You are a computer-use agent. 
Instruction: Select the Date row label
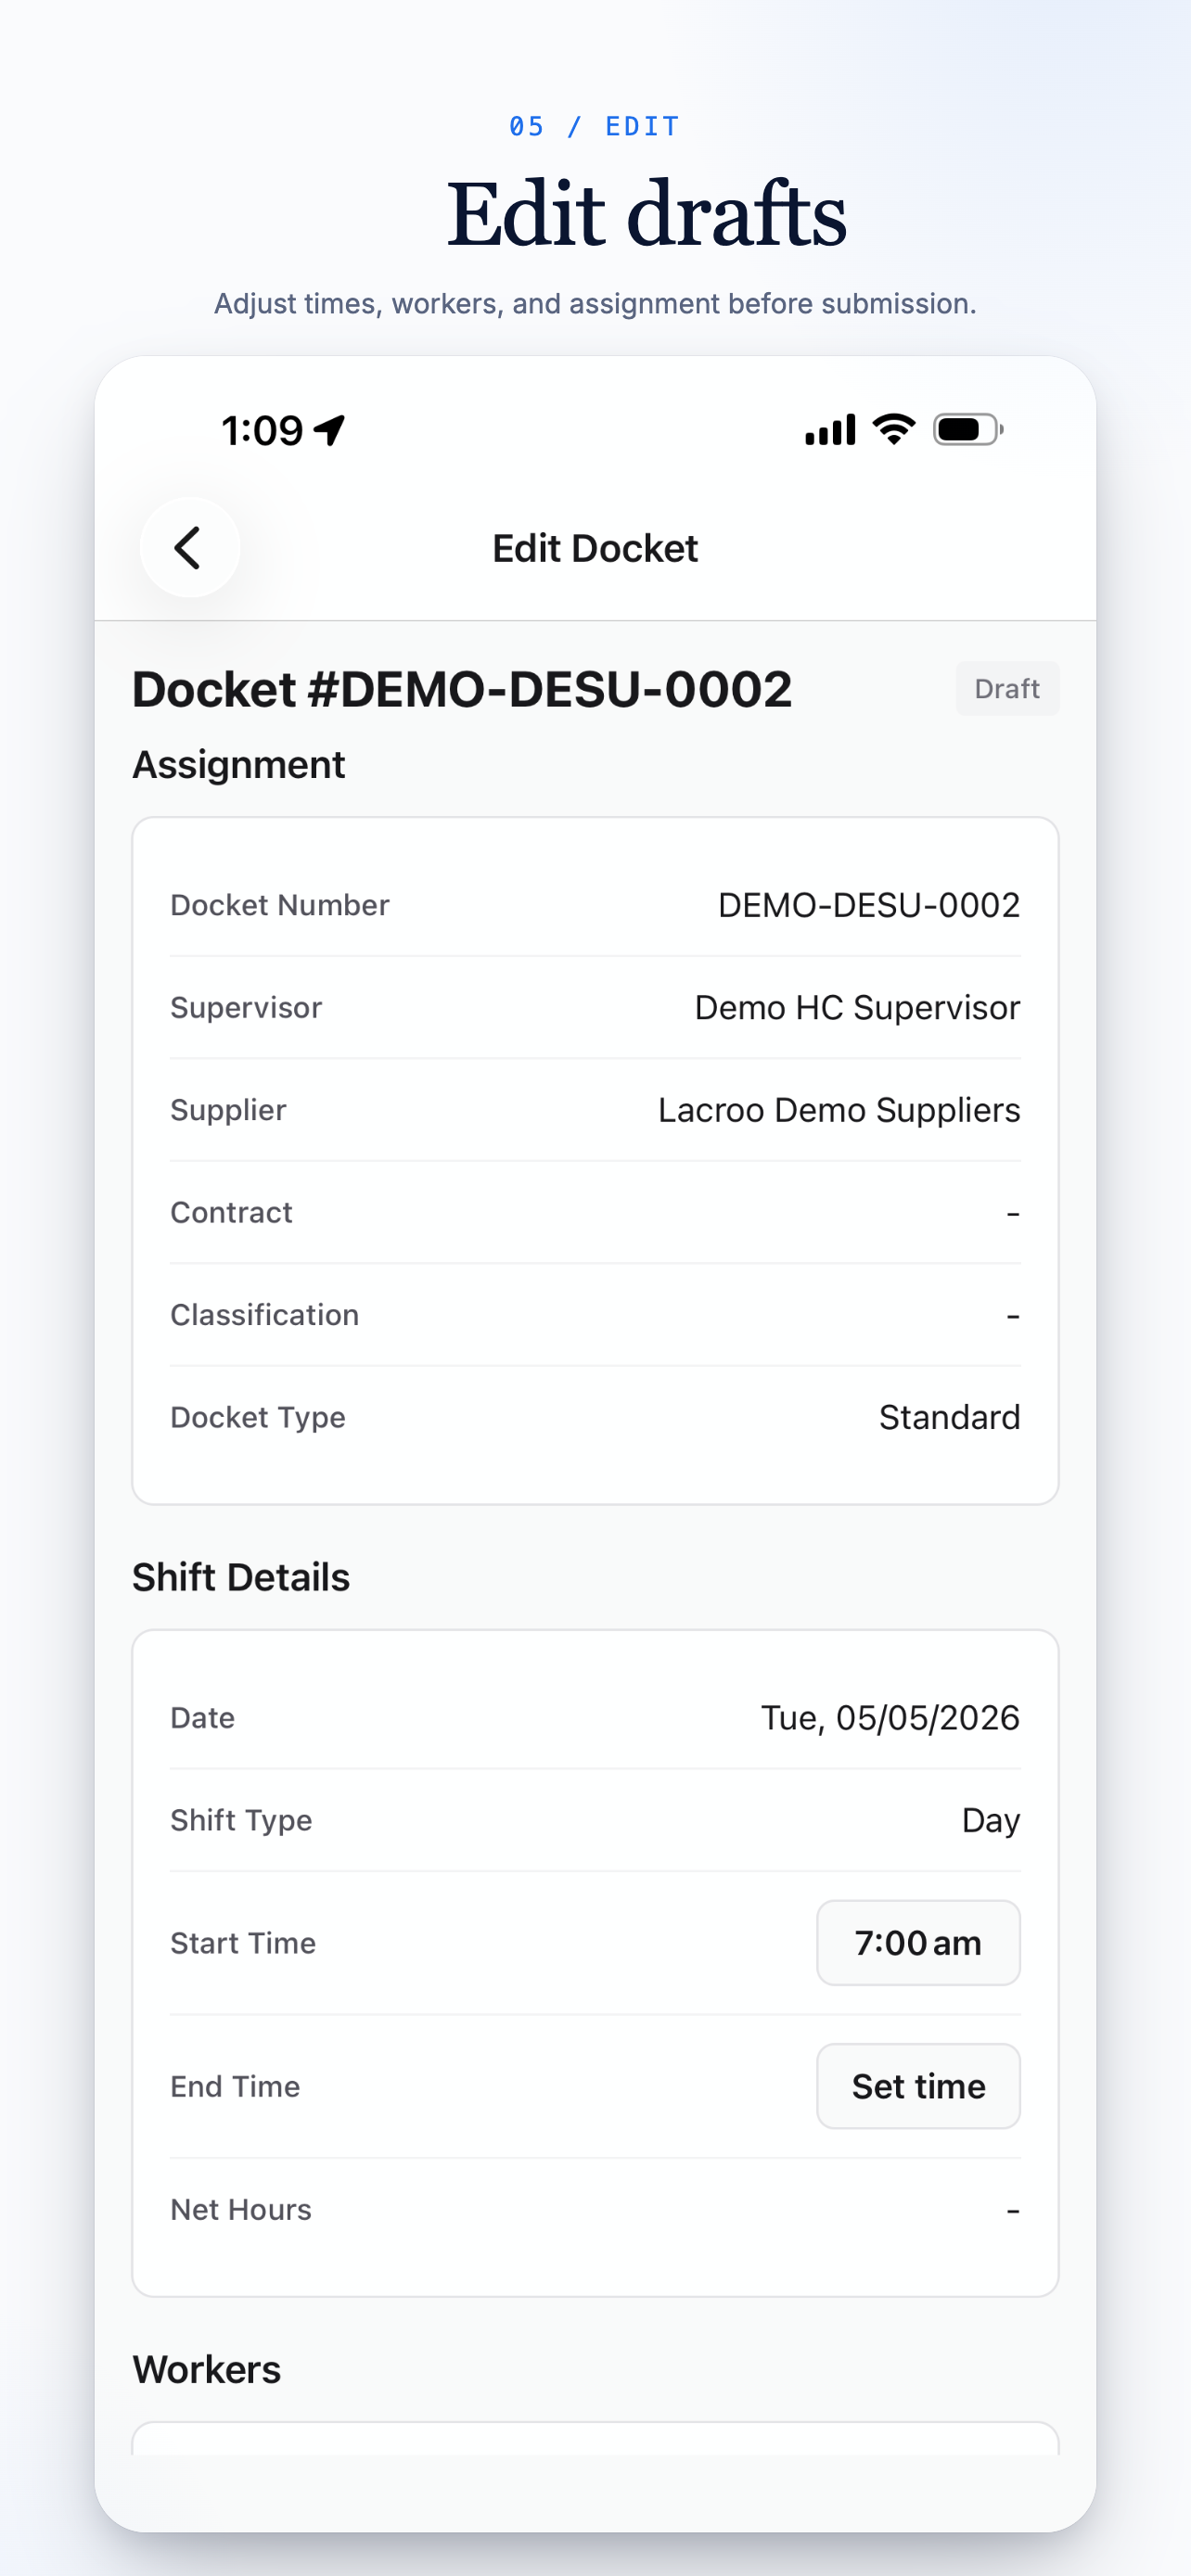coord(203,1717)
